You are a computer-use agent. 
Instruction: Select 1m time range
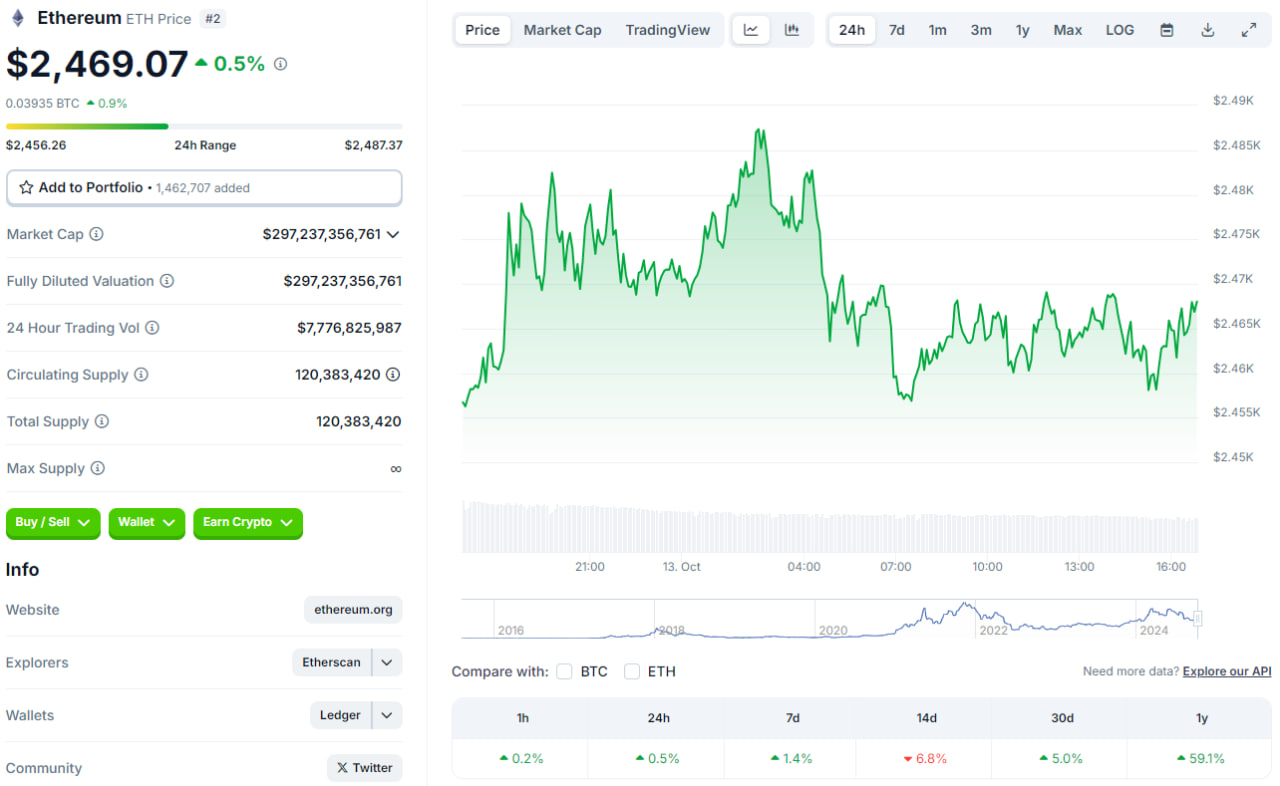pos(937,30)
